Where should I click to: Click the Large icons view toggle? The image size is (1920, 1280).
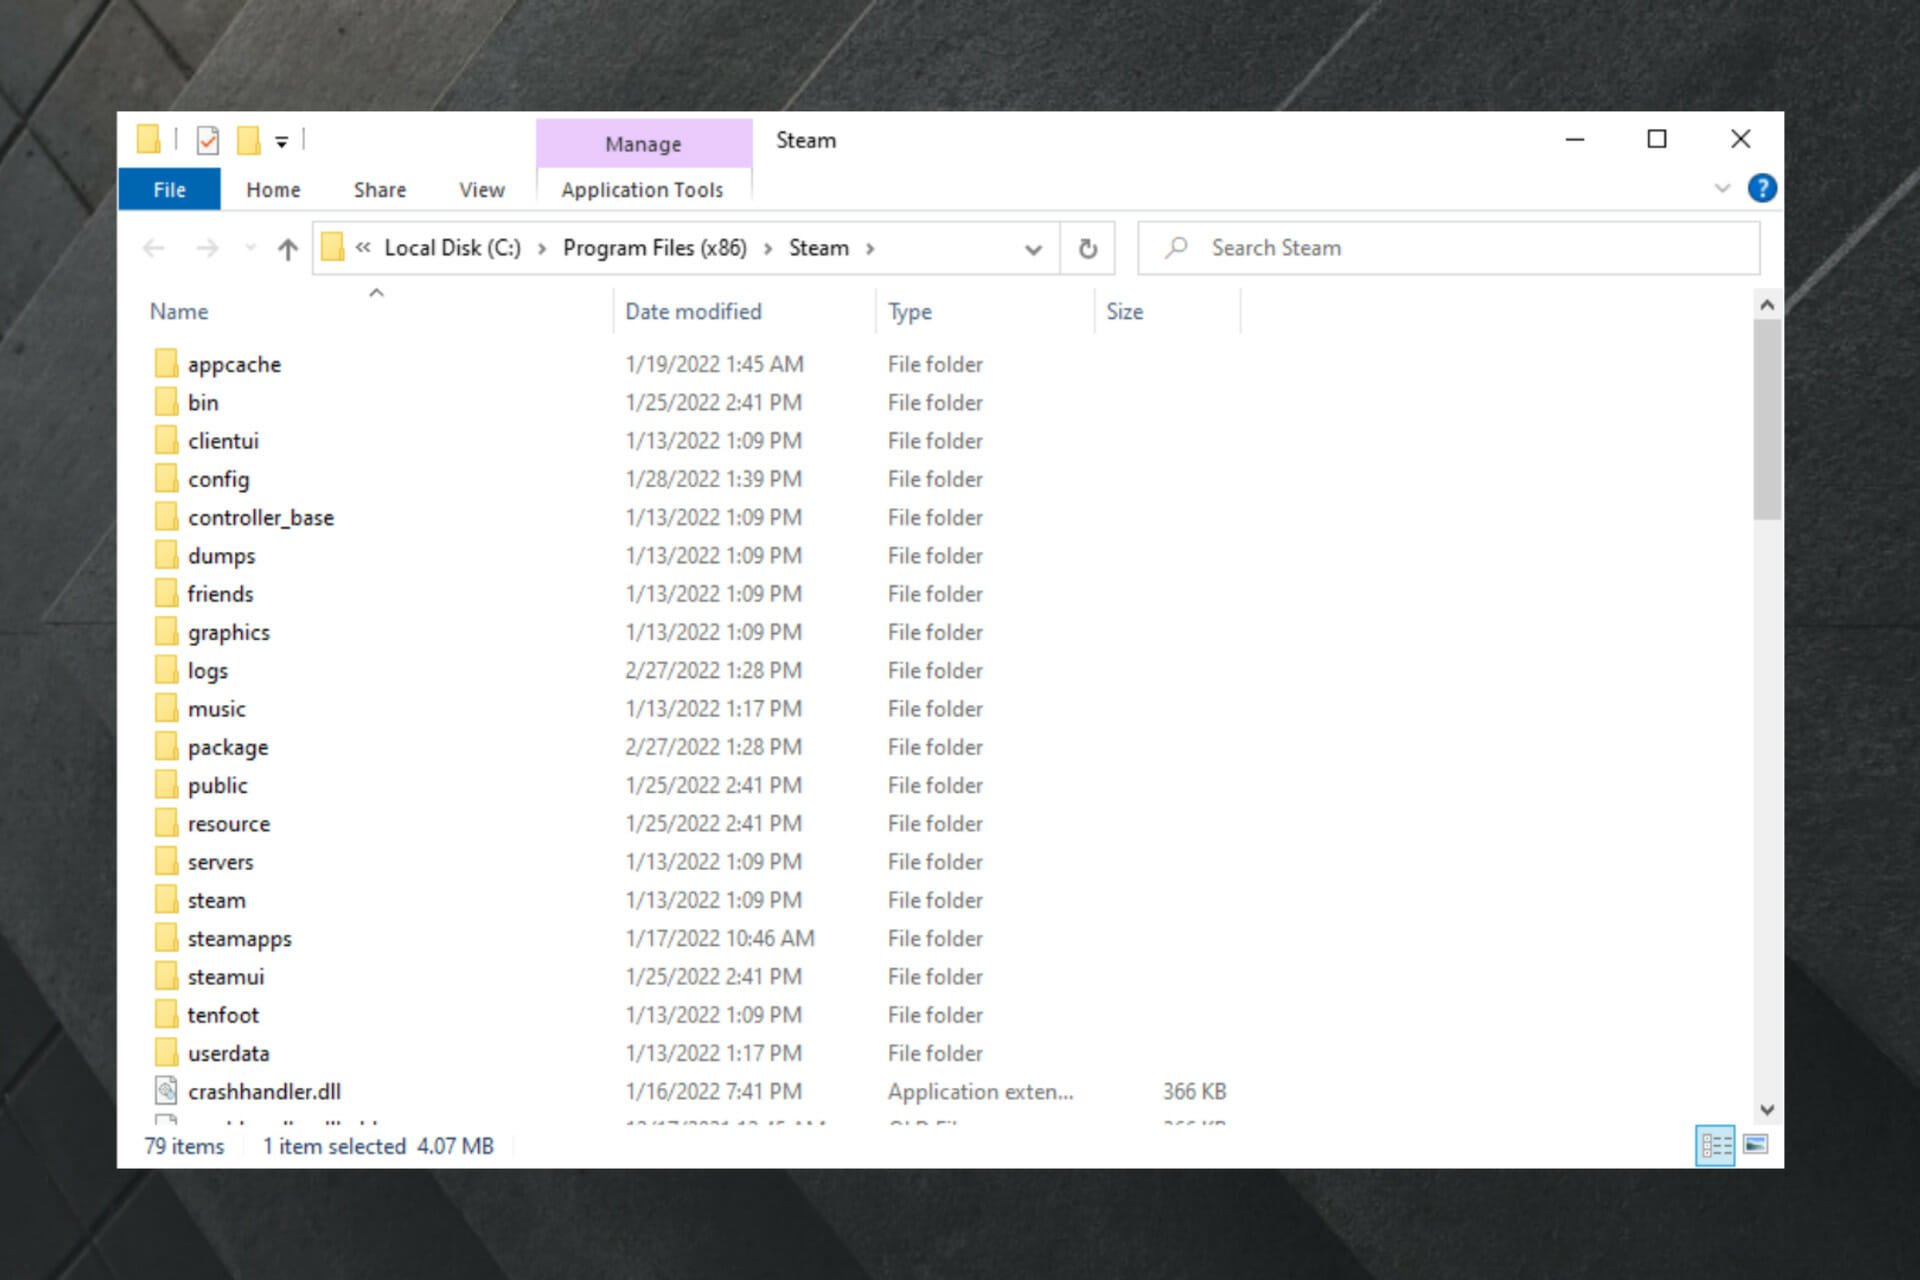tap(1756, 1143)
